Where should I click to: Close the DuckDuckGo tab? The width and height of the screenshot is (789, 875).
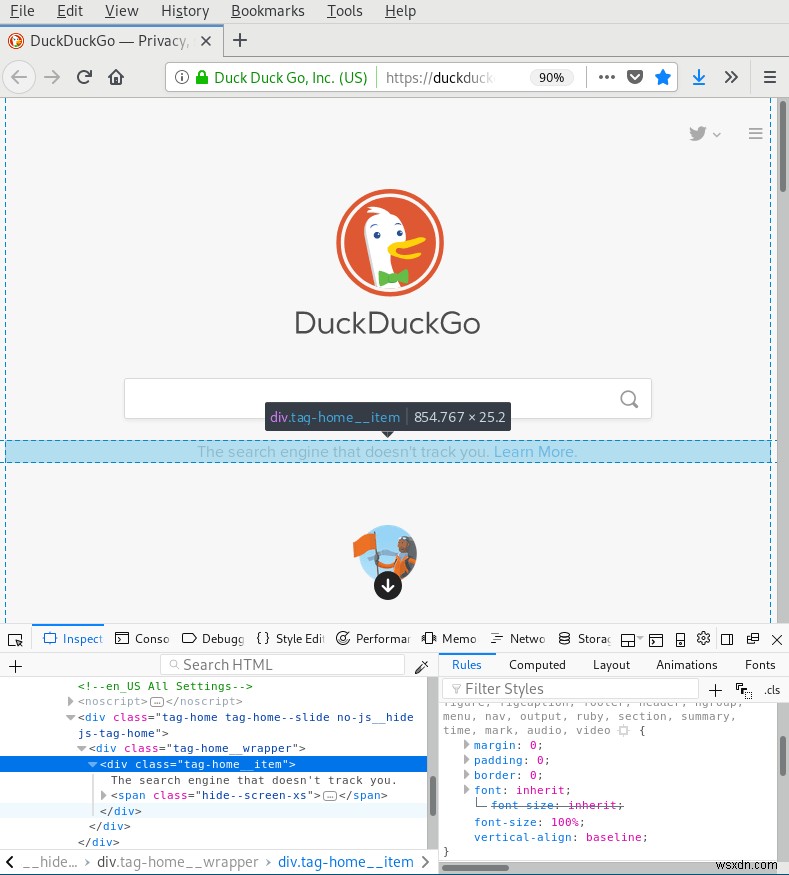206,41
